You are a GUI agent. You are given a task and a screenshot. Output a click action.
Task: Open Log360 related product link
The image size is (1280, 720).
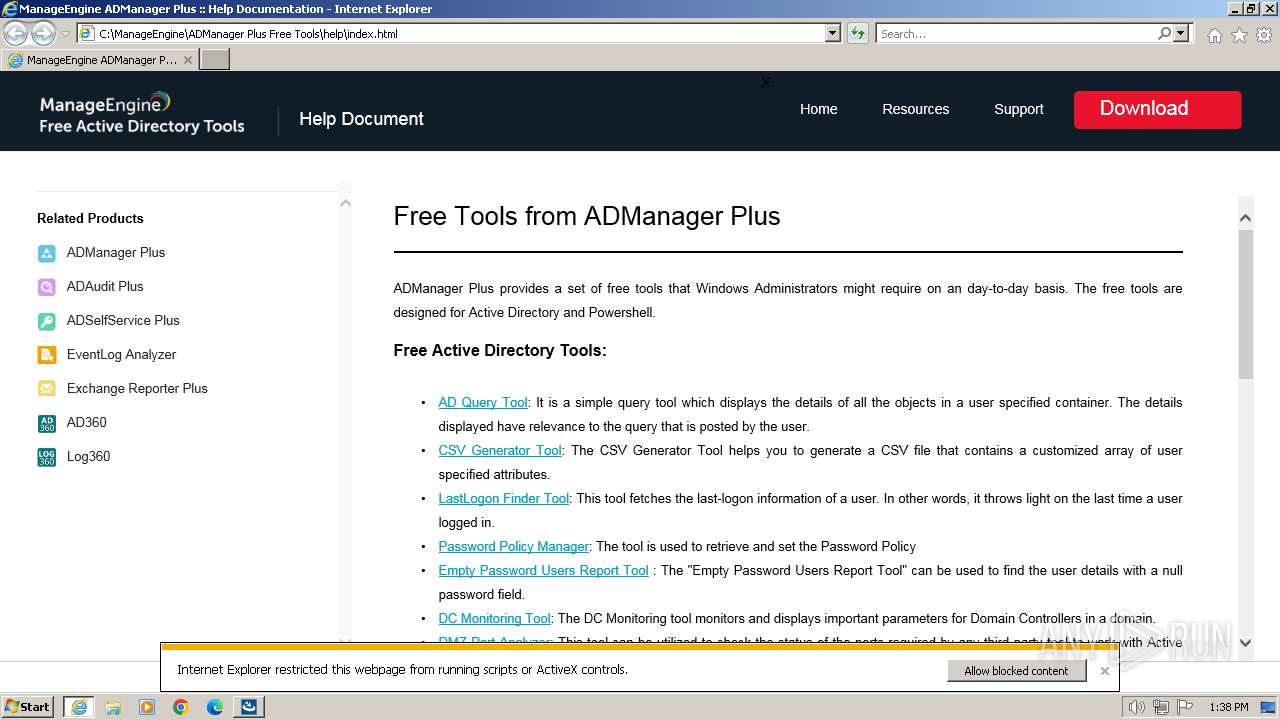tap(89, 457)
